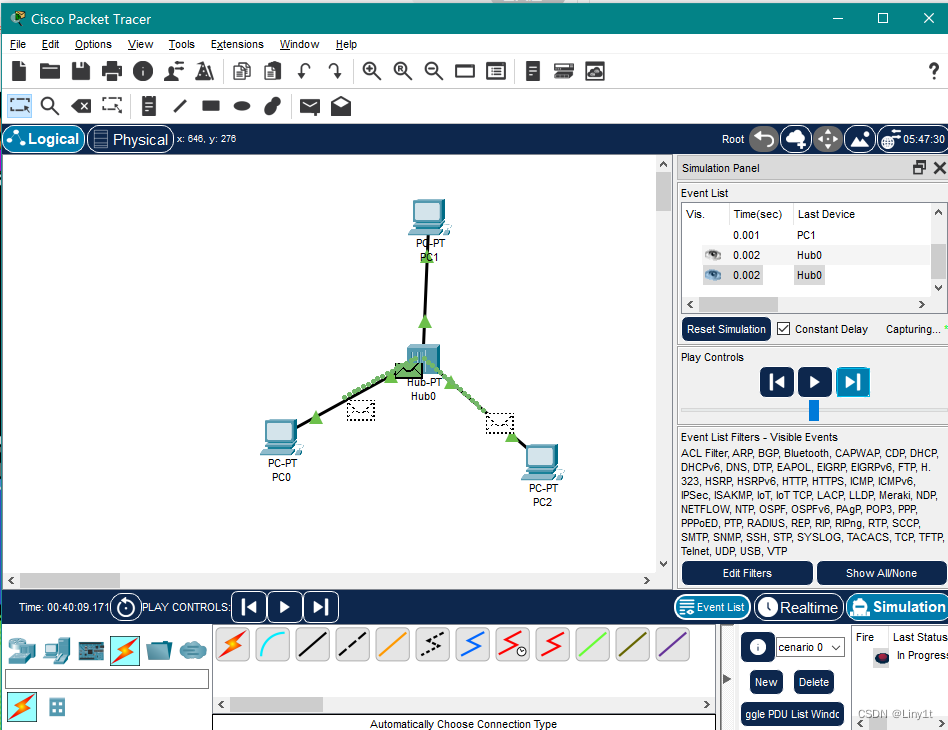Image resolution: width=948 pixels, height=730 pixels.
Task: Click the Edit Filters button
Action: [x=747, y=573]
